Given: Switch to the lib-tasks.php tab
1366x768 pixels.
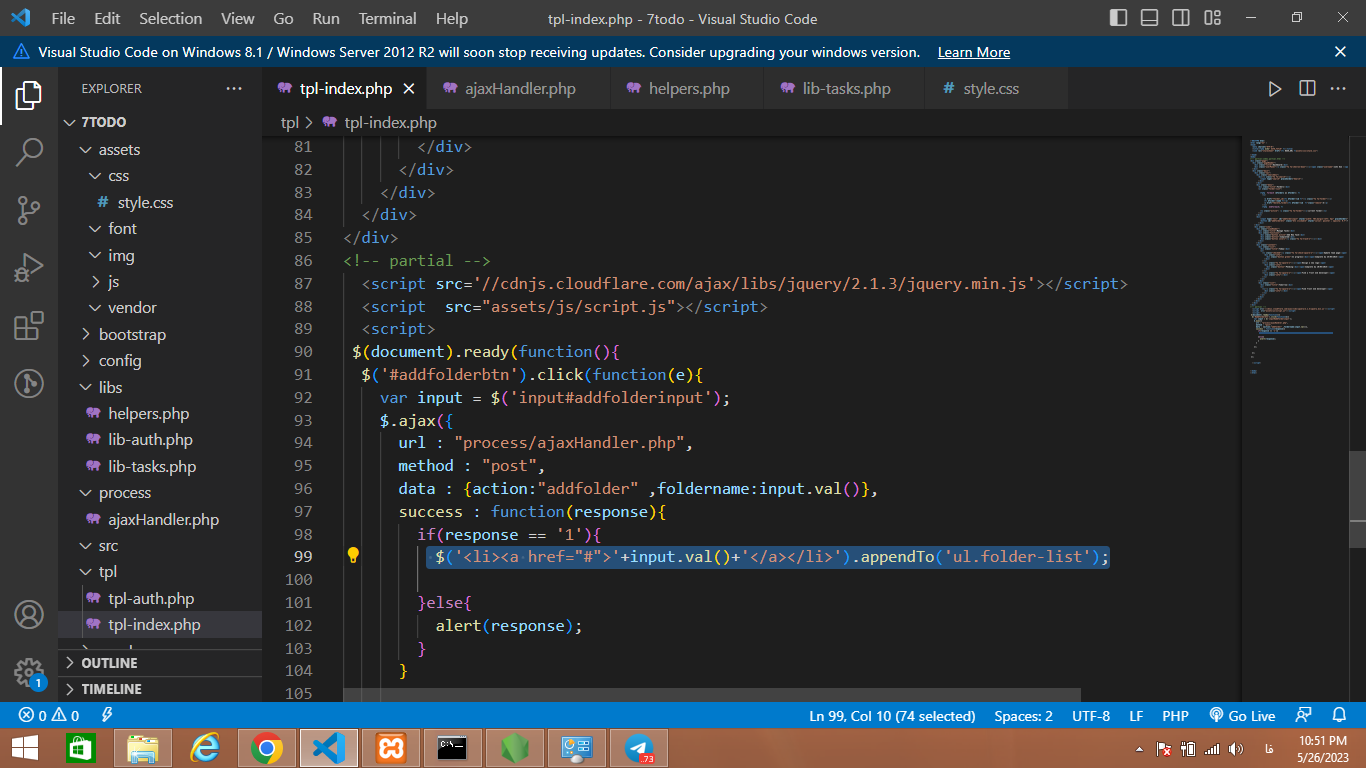Looking at the screenshot, I should click(x=845, y=89).
